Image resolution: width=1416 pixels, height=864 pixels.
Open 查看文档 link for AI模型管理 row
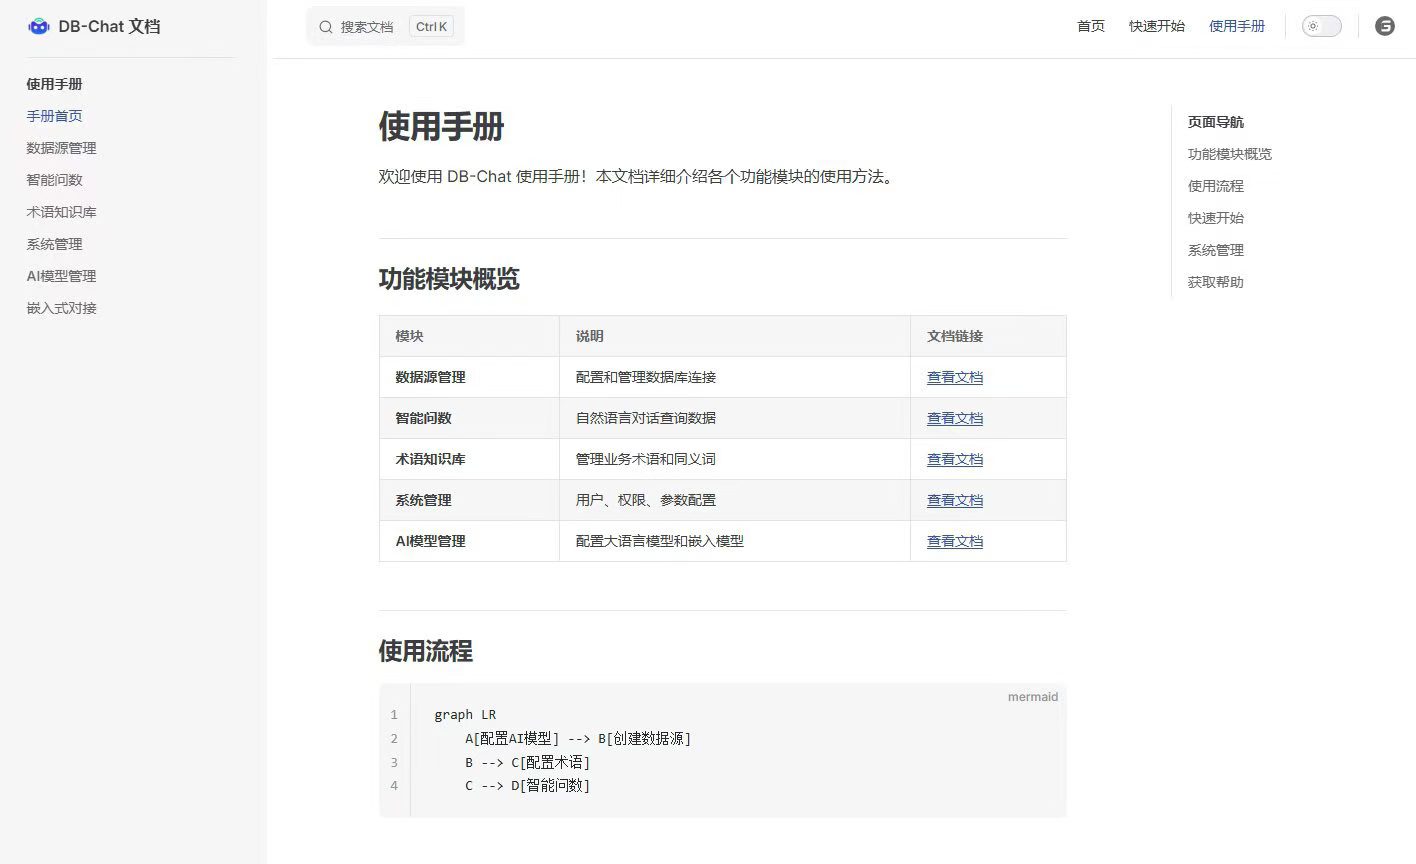[954, 541]
